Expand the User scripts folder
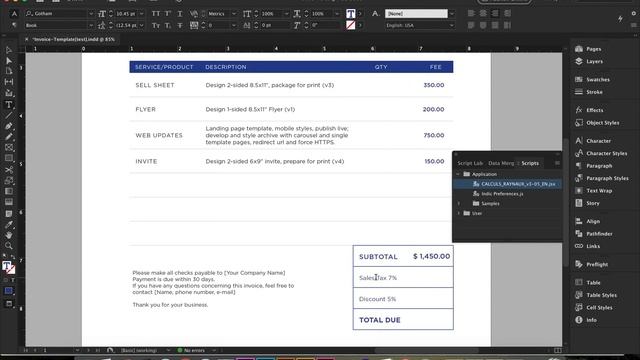Image resolution: width=640 pixels, height=360 pixels. click(x=458, y=213)
